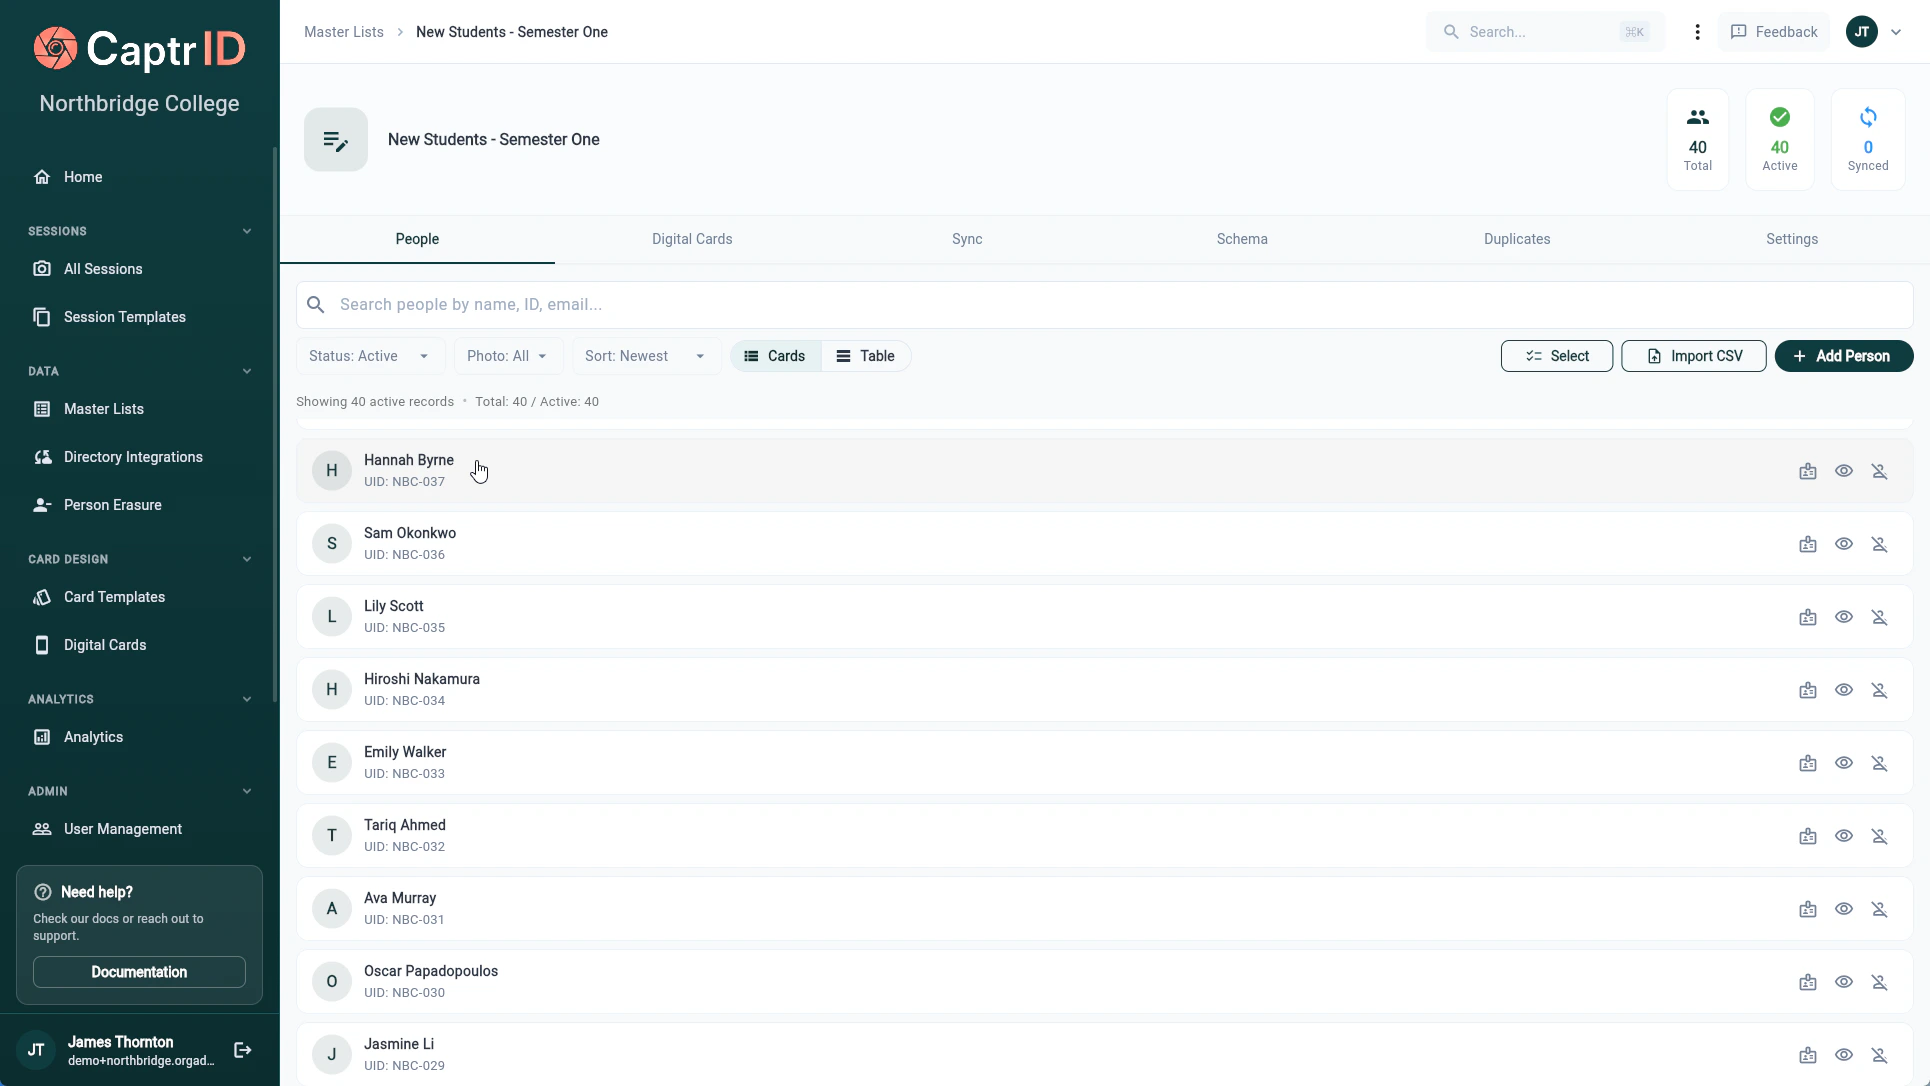The height and width of the screenshot is (1086, 1930).
Task: Click the list edit icon beside title
Action: coord(336,140)
